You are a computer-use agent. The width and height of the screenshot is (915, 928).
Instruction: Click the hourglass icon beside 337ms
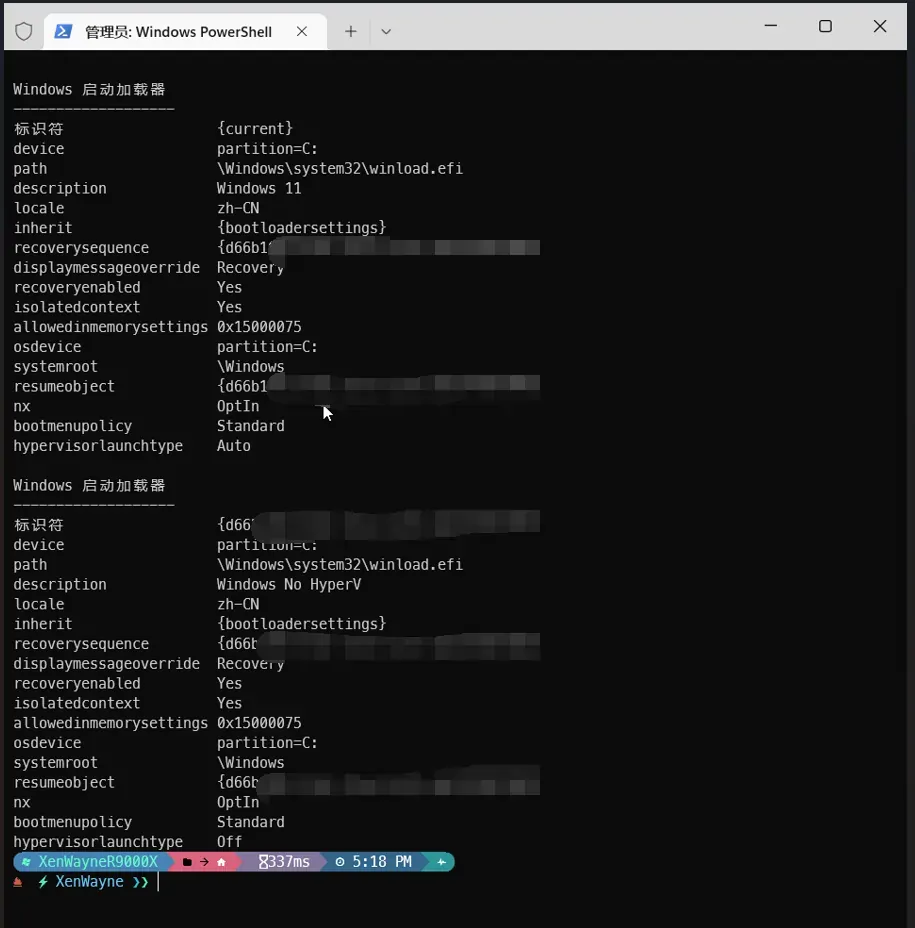263,862
